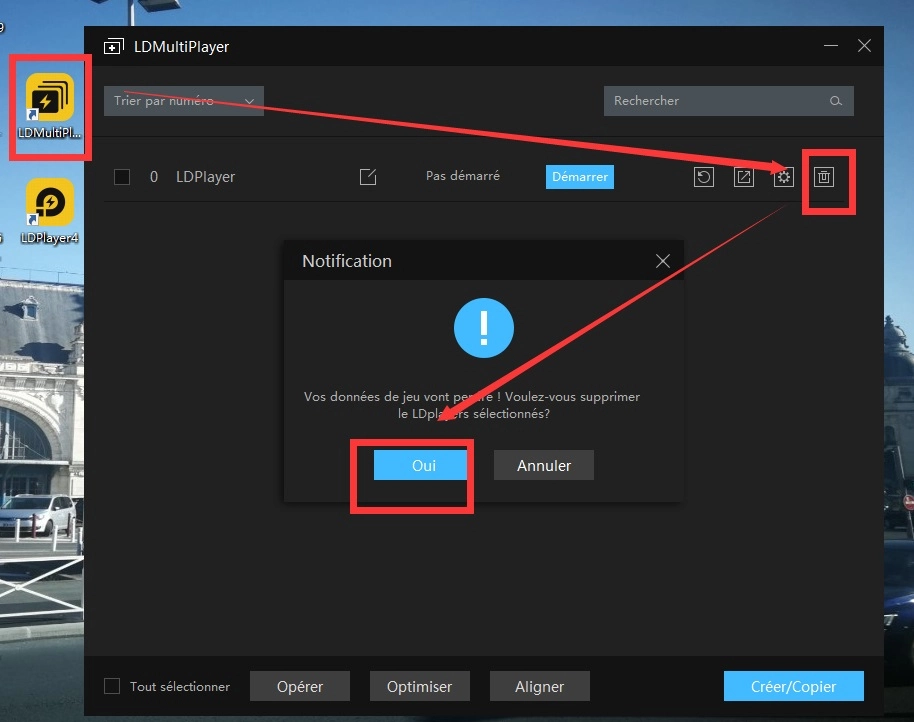Click the trash delete icon for LDPlayer

pos(824,177)
